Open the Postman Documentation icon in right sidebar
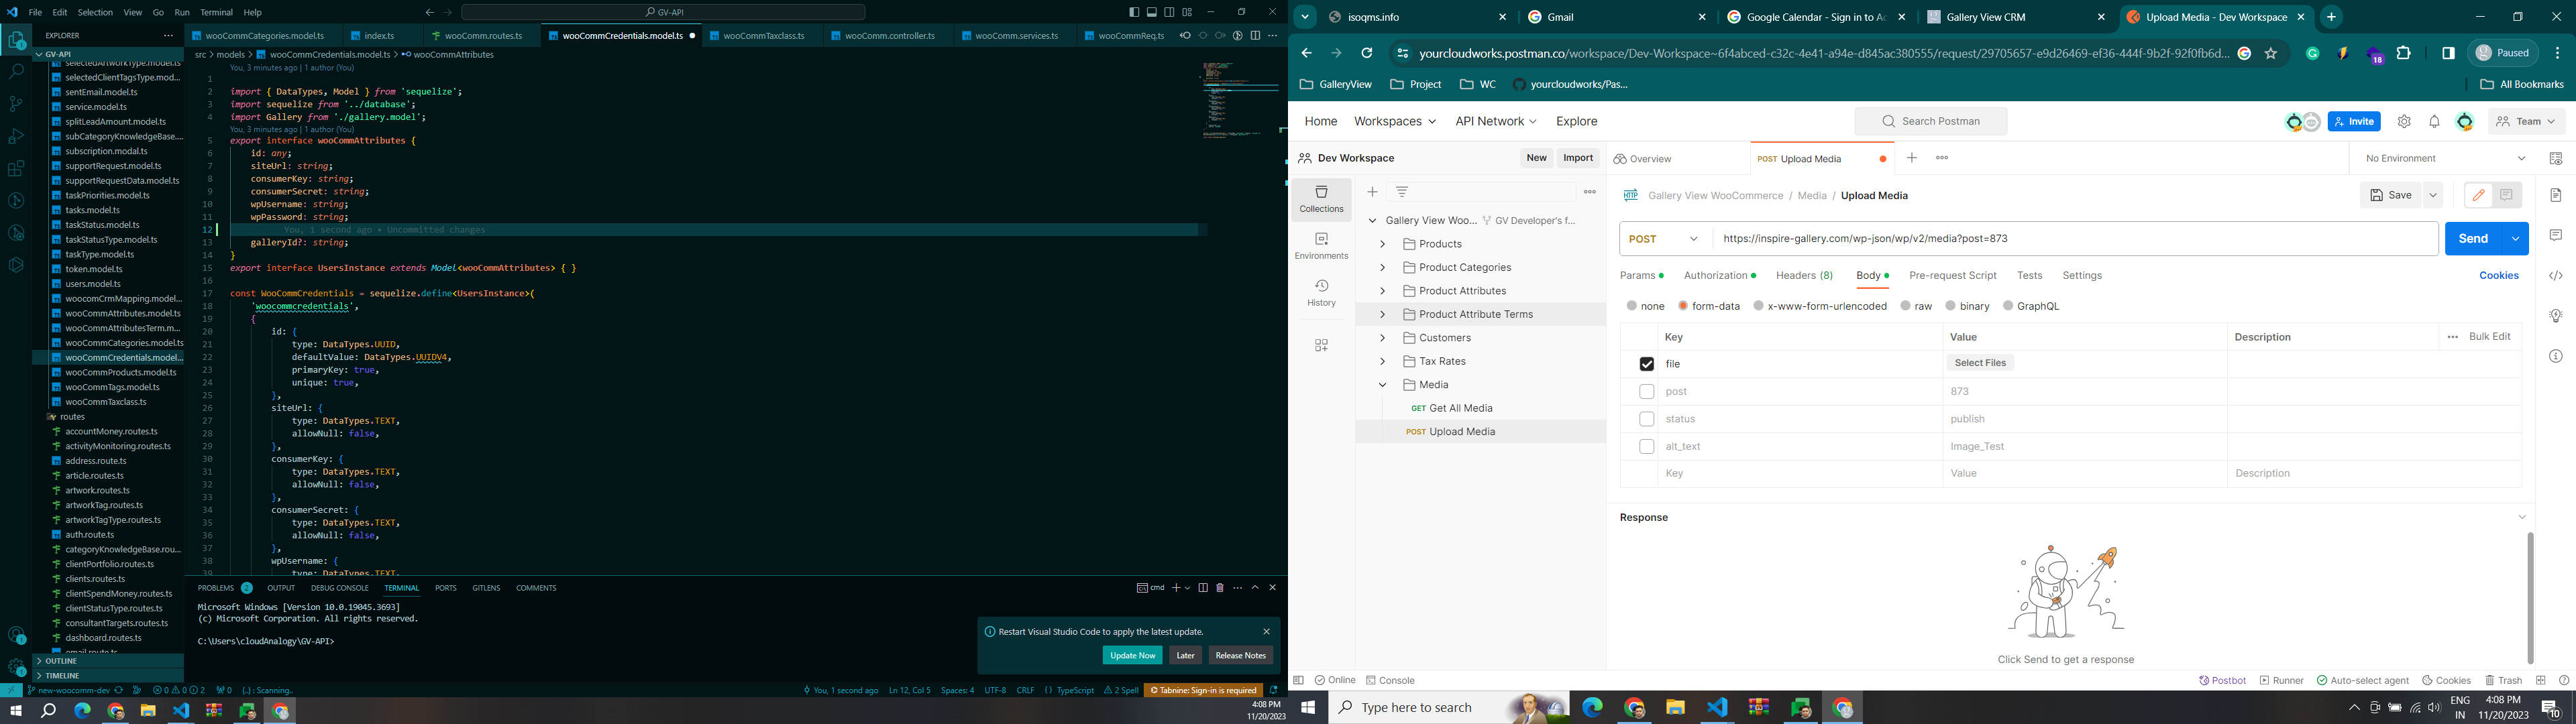 point(2555,194)
